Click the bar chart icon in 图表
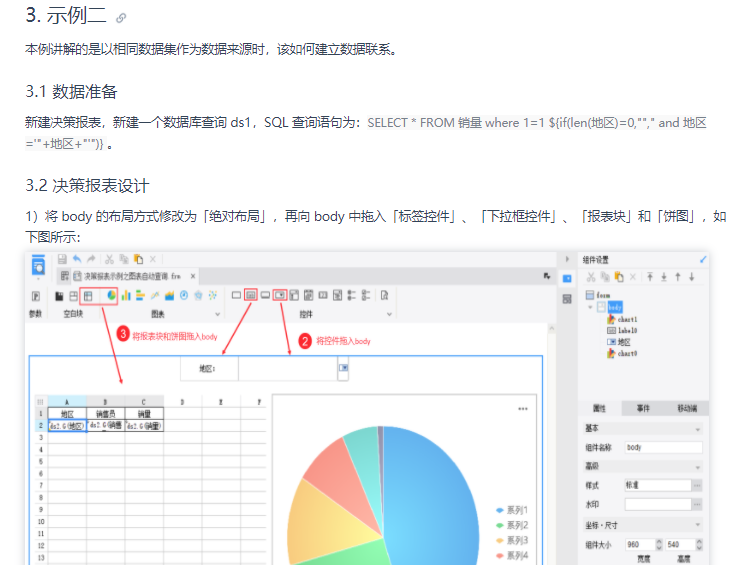Screen dimensions: 752x565 coord(126,295)
